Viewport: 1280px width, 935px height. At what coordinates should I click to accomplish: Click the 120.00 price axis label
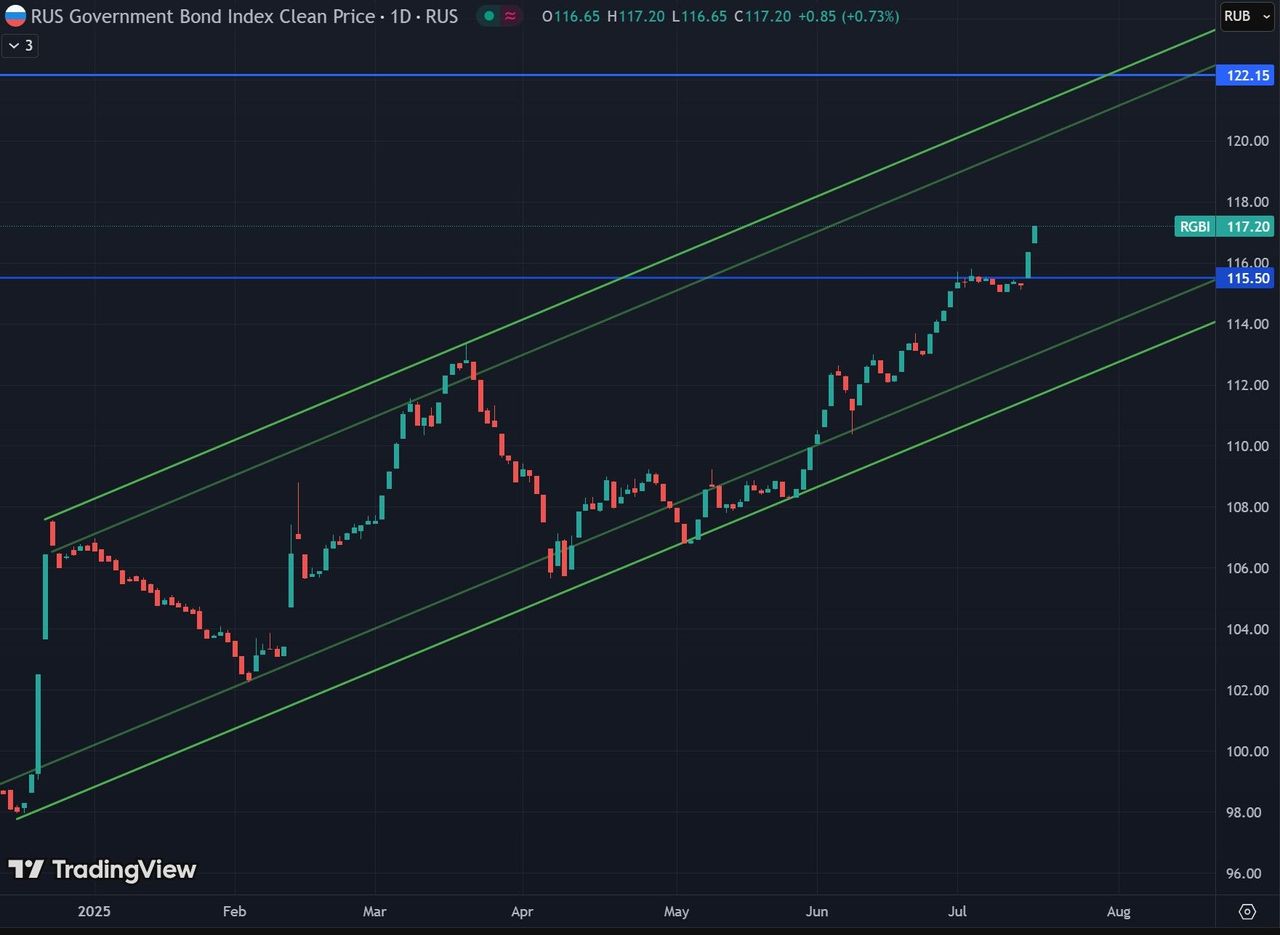click(x=1248, y=141)
